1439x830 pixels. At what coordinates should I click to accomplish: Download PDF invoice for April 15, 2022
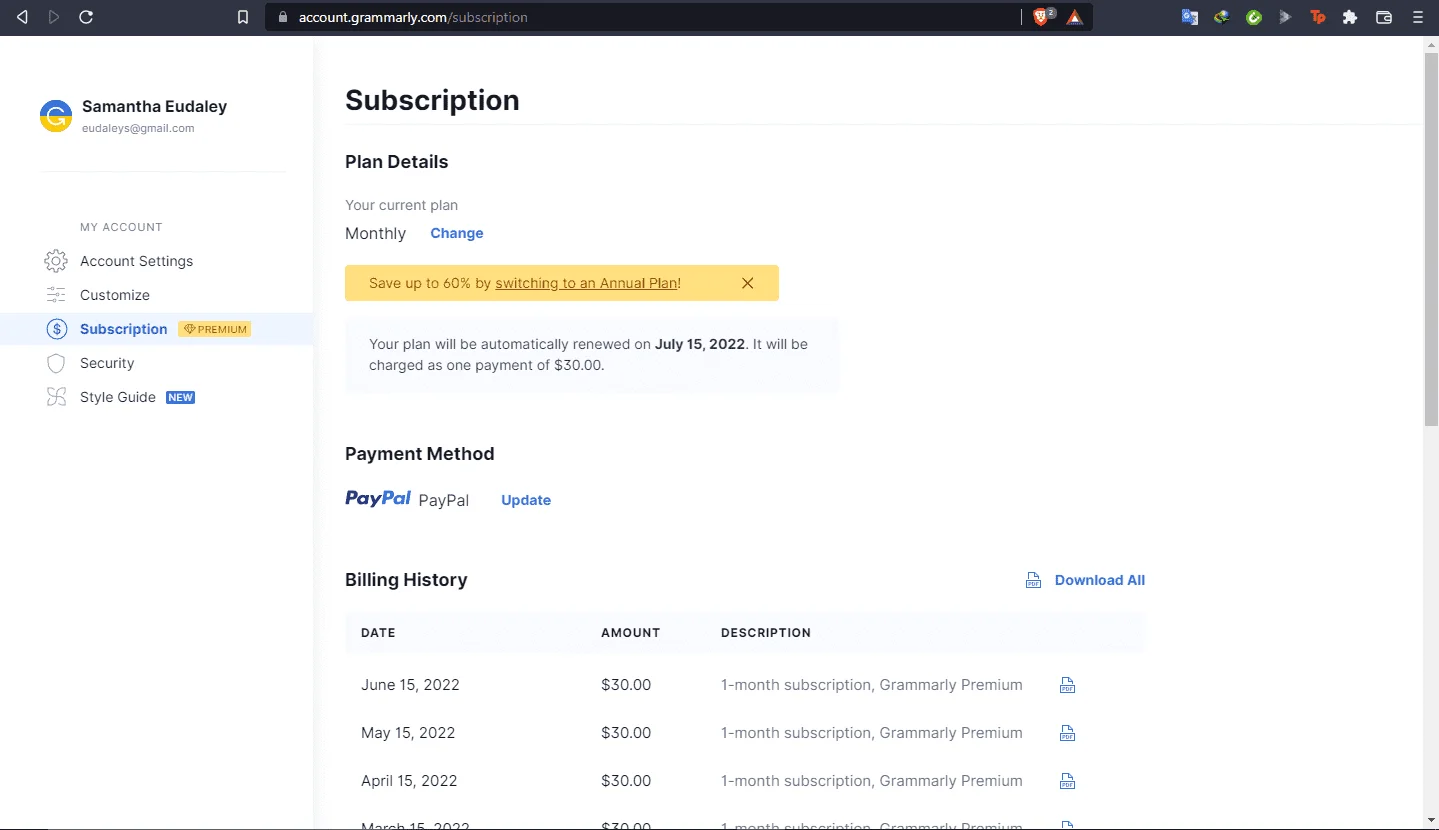(x=1067, y=781)
